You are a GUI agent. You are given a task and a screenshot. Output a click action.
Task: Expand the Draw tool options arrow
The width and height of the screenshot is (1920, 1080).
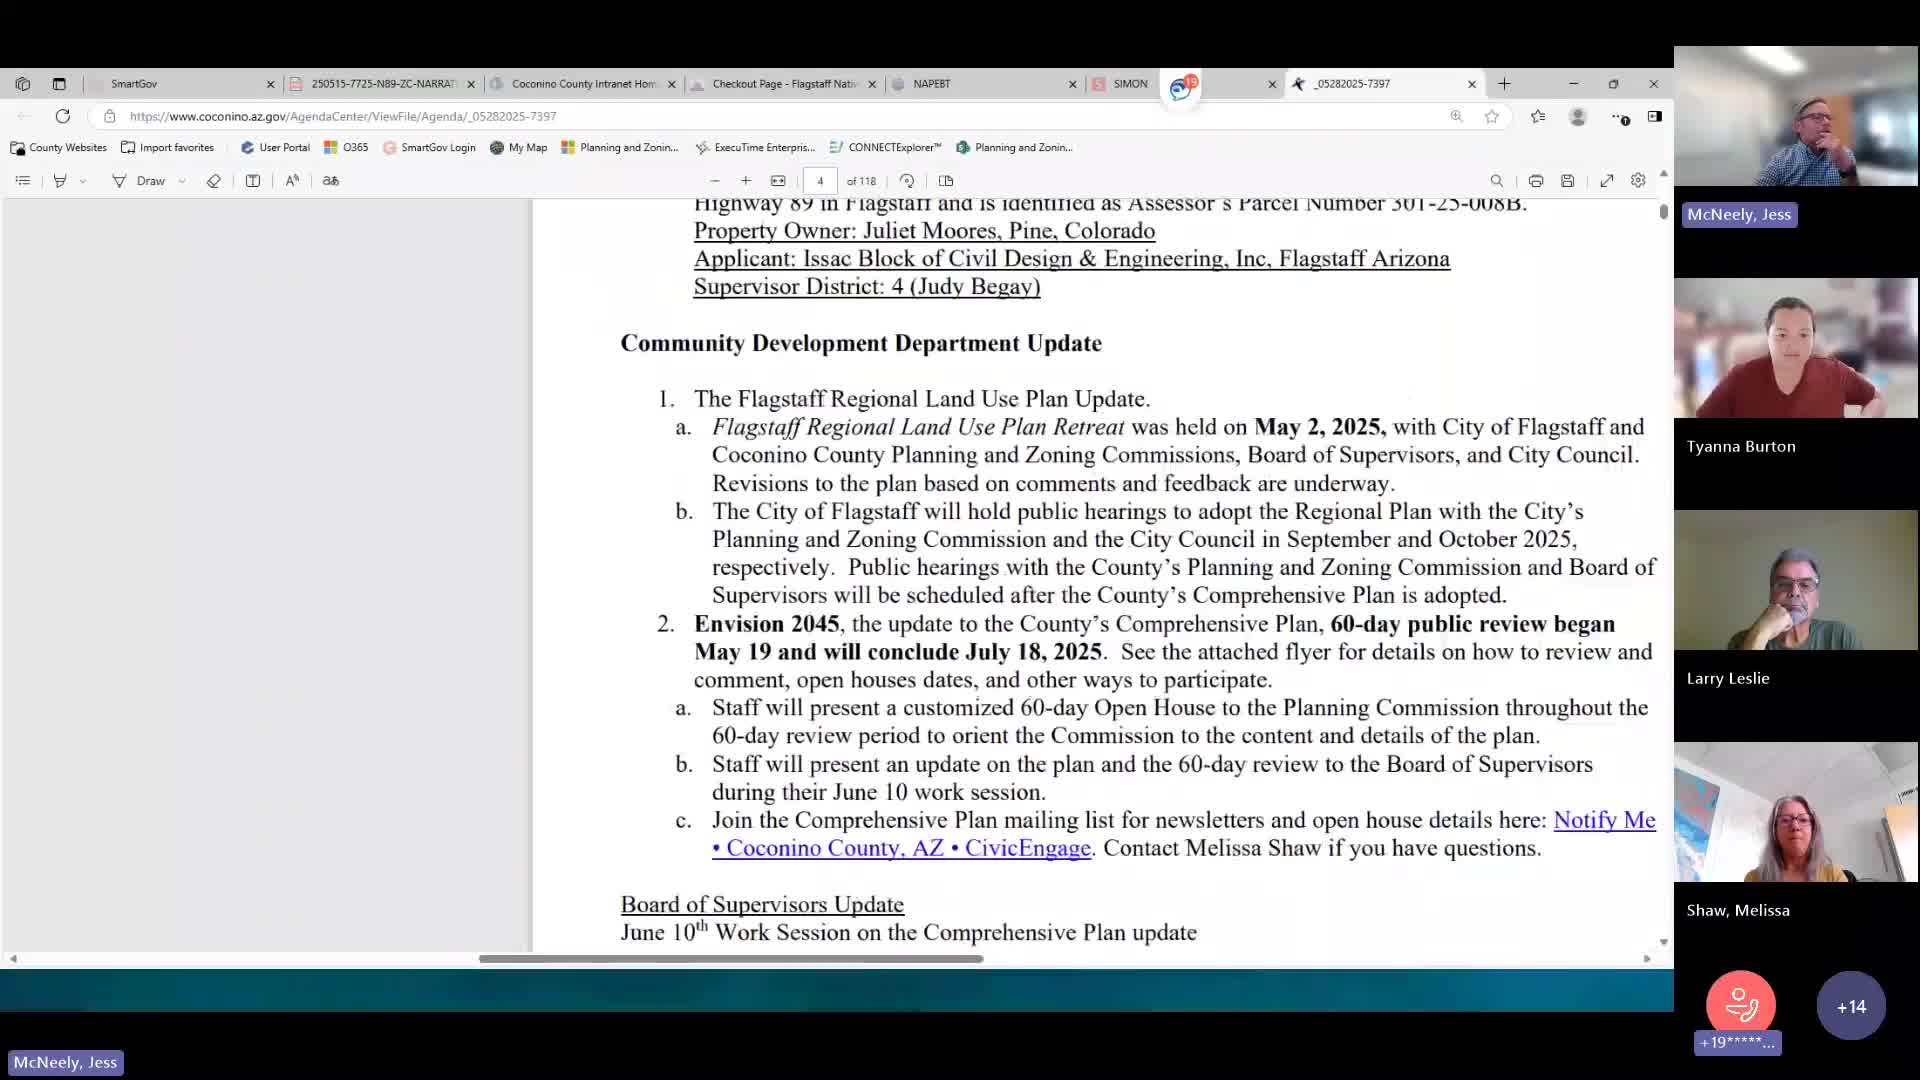pos(182,181)
